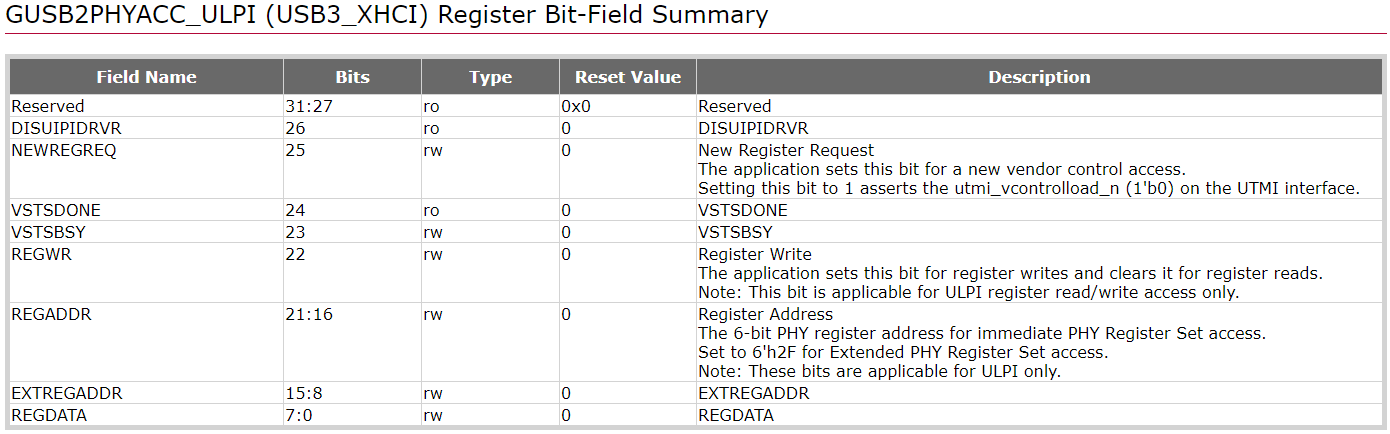Screen dimensions: 1390x434
Task: Click the 'New Register Request' description text
Action: 786,150
